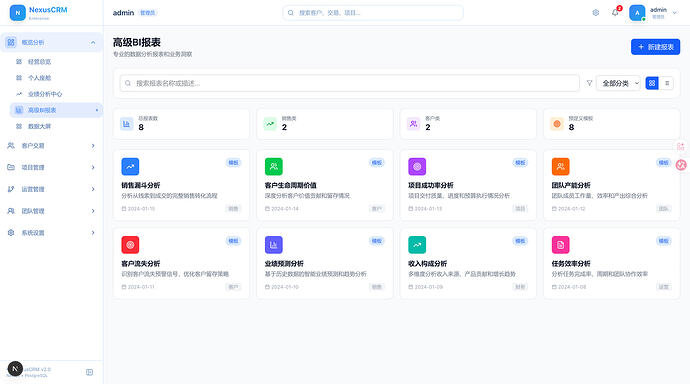
Task: Open the teal 收入构成分析 report icon
Action: [417, 245]
